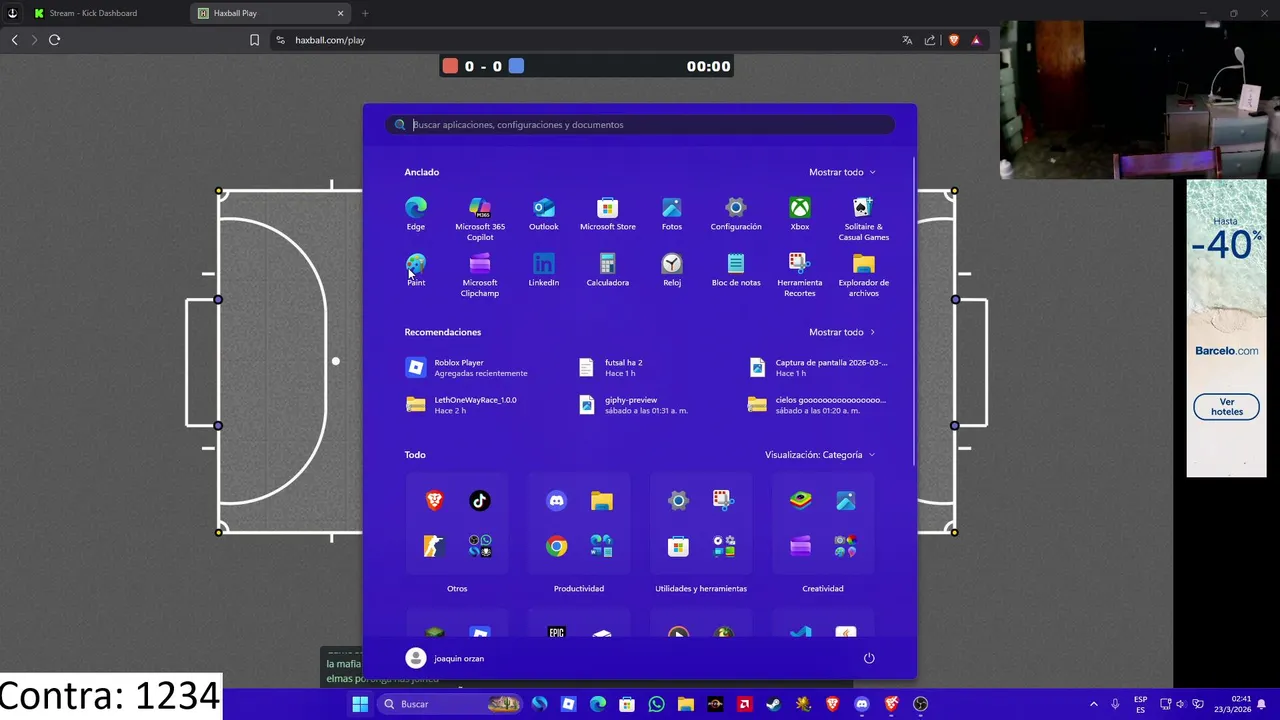
Task: Expand more apps in the Productividad category
Action: point(601,546)
